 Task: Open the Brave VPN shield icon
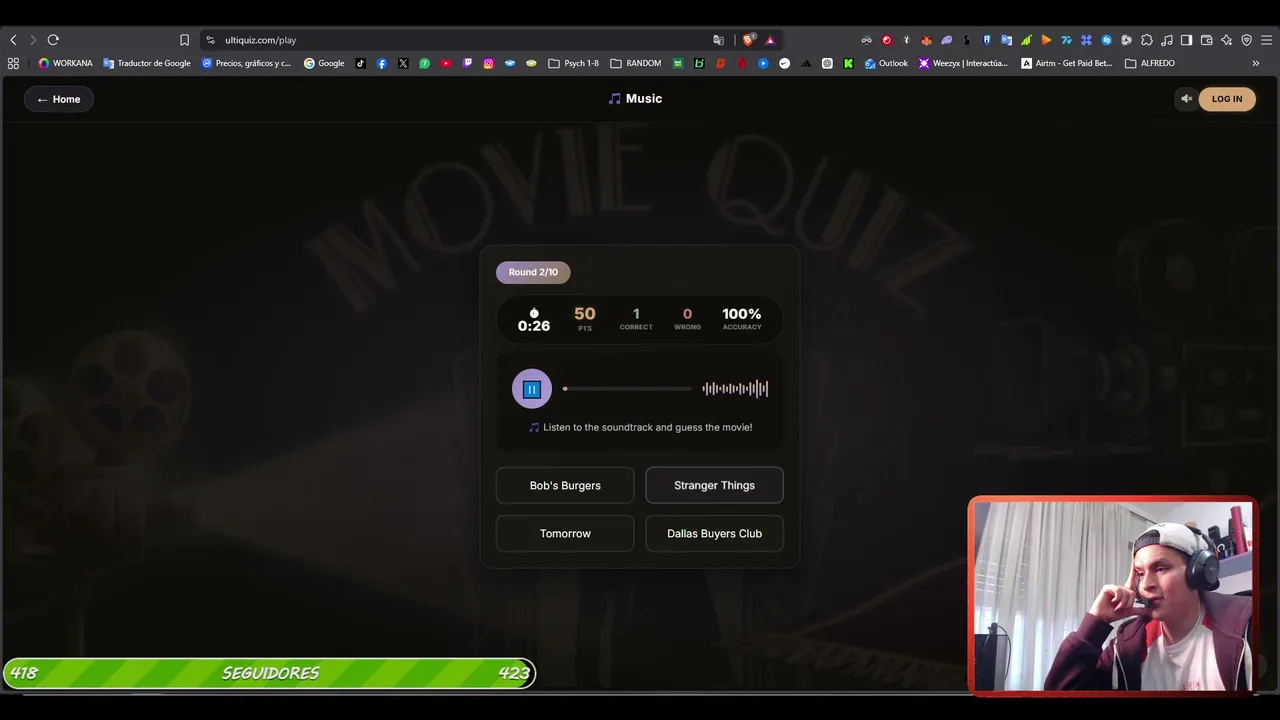click(1246, 40)
